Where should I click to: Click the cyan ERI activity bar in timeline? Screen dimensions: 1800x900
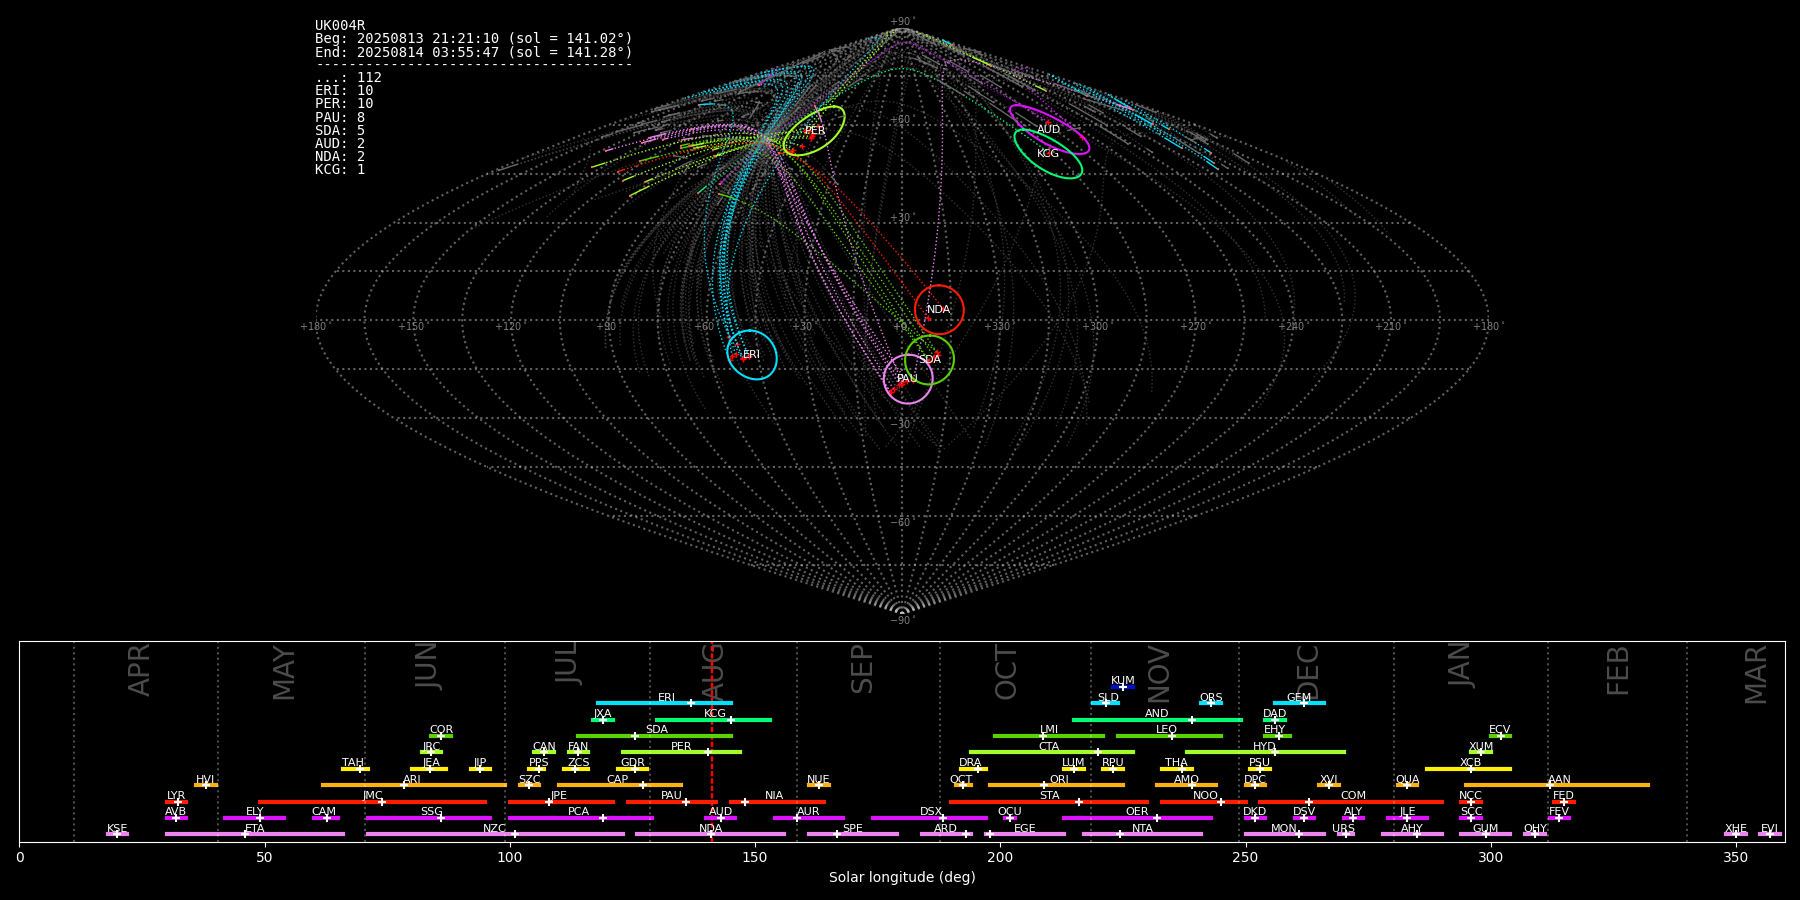click(664, 703)
